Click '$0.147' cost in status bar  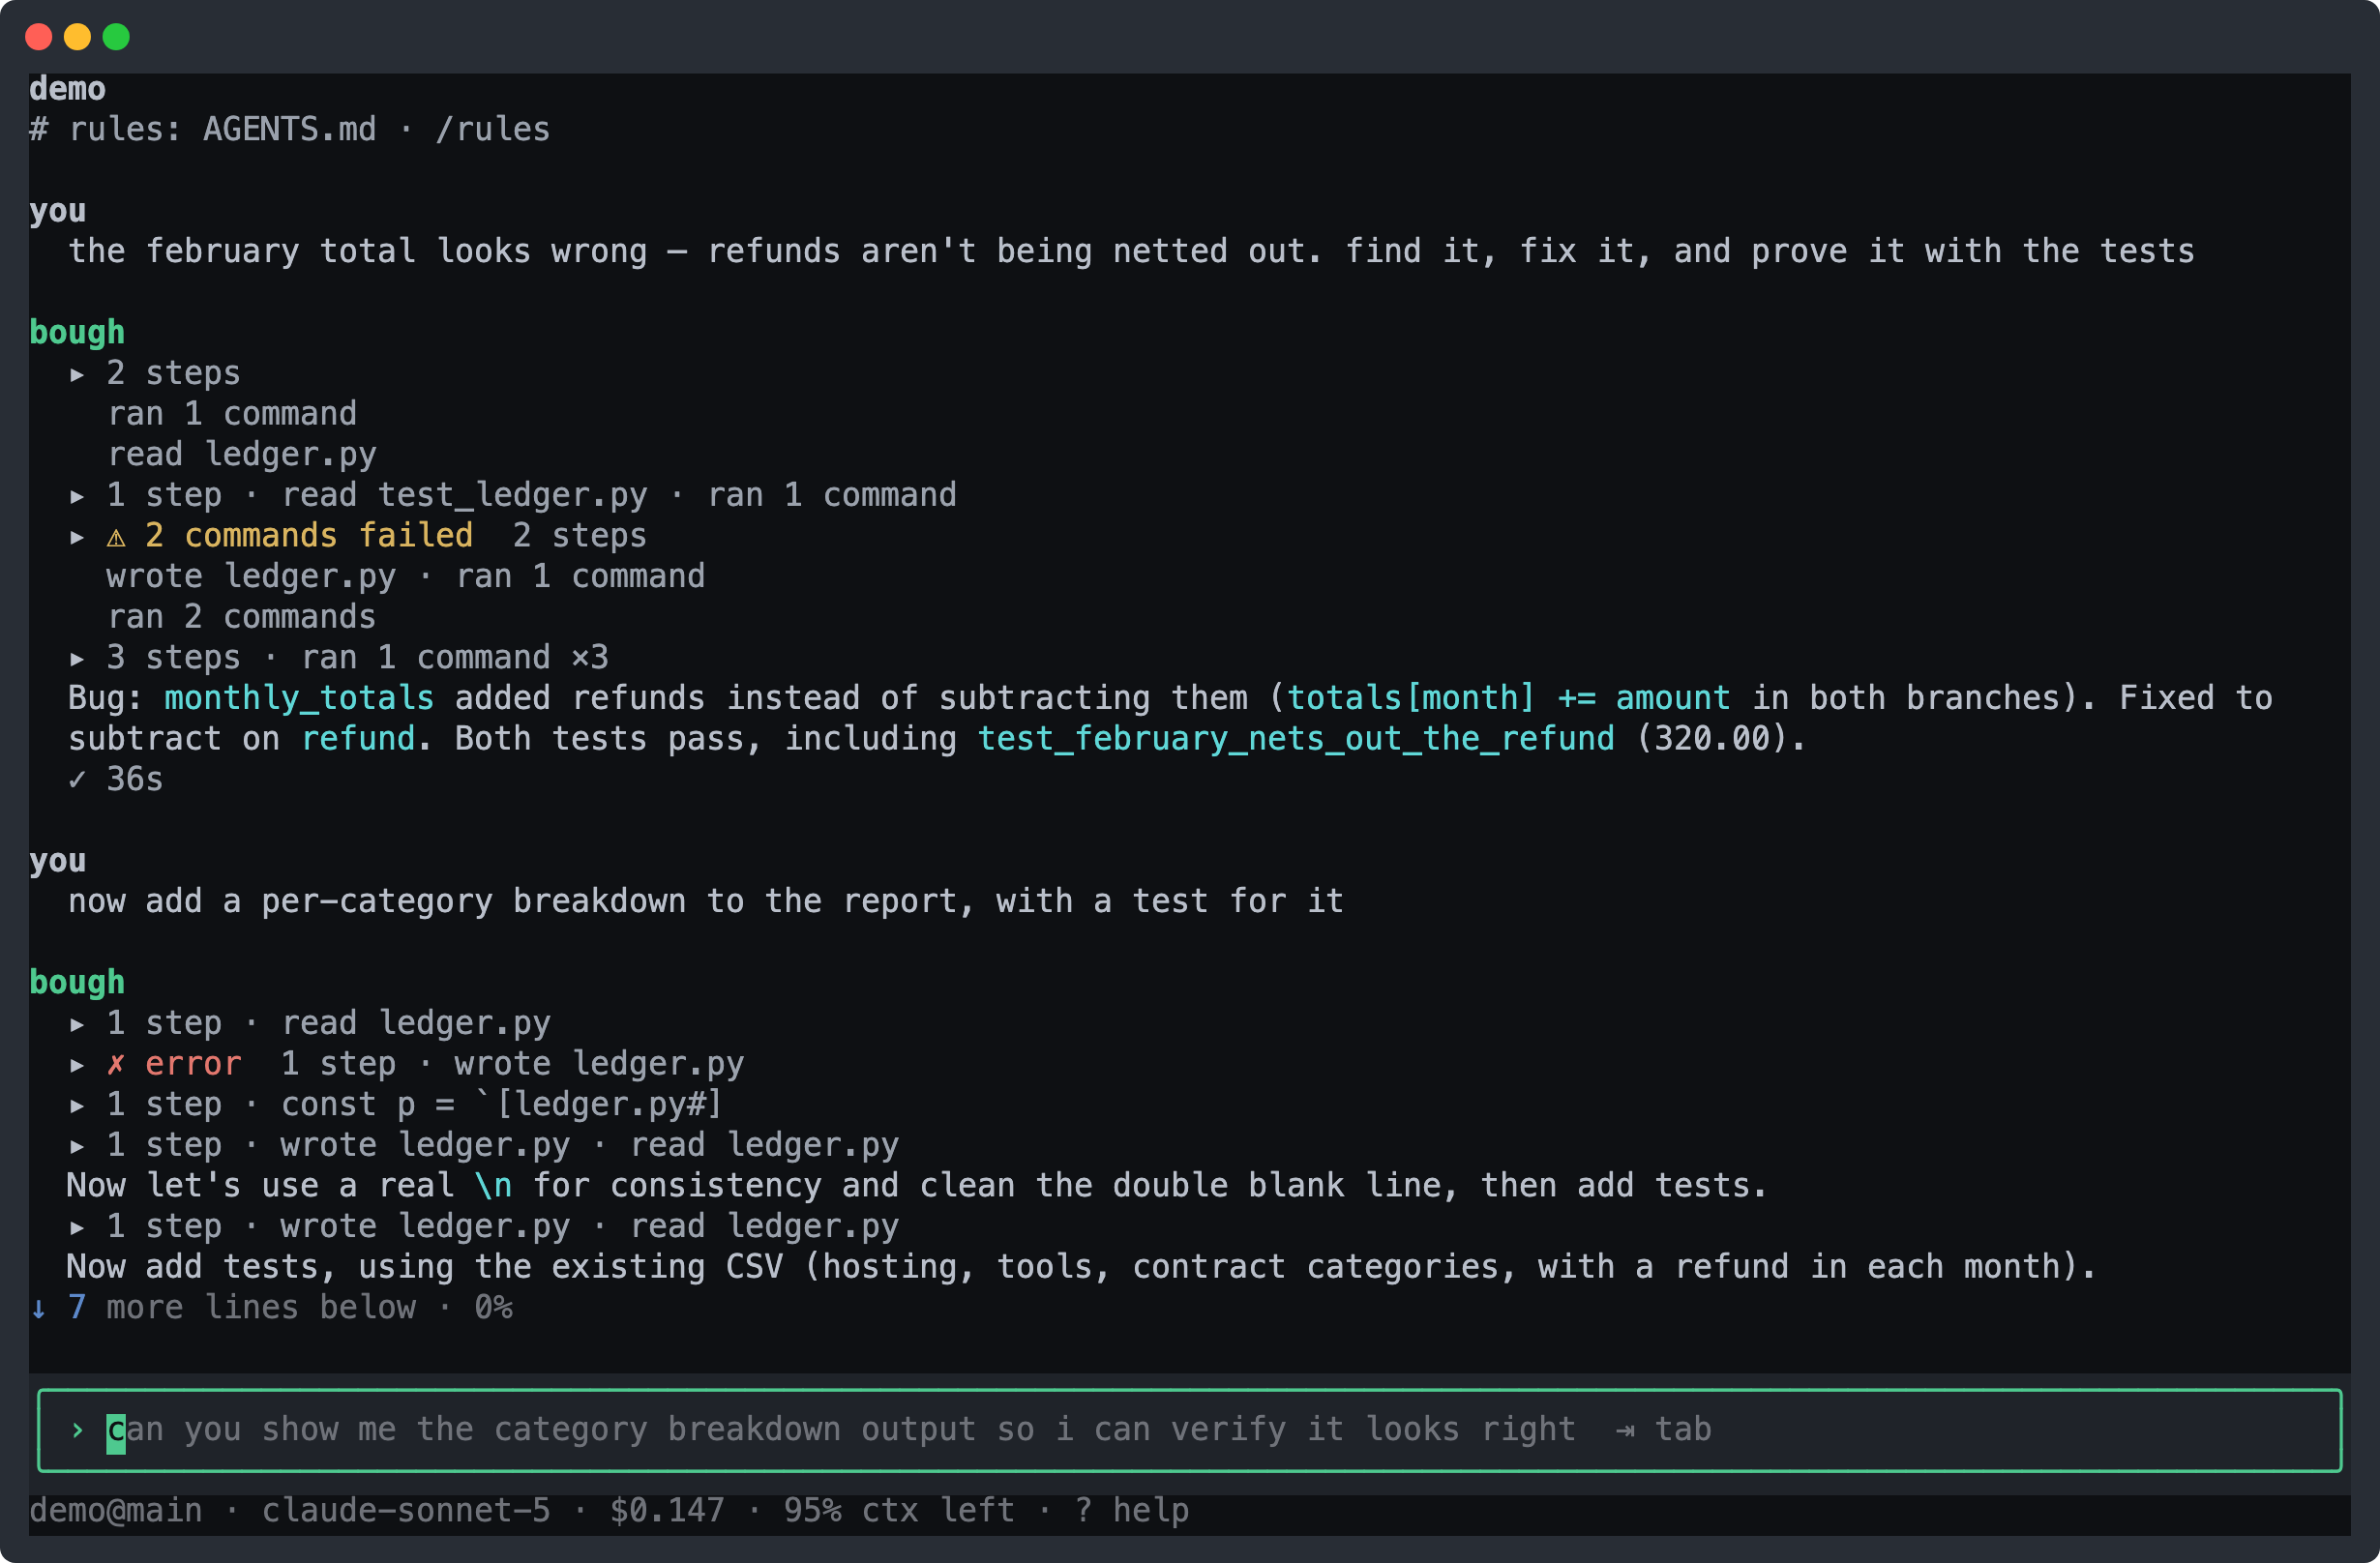pyautogui.click(x=667, y=1511)
